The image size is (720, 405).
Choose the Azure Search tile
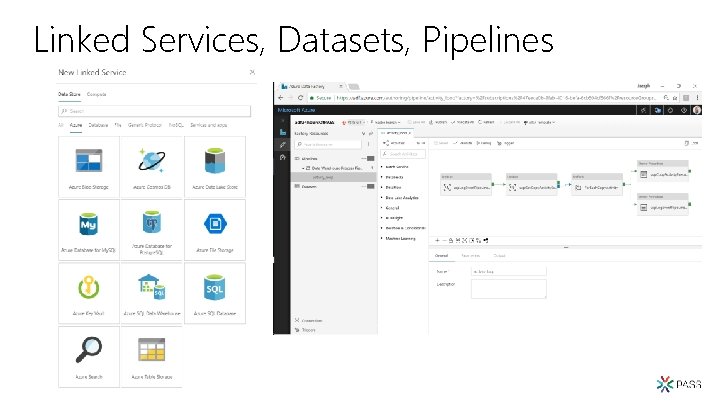(x=89, y=357)
